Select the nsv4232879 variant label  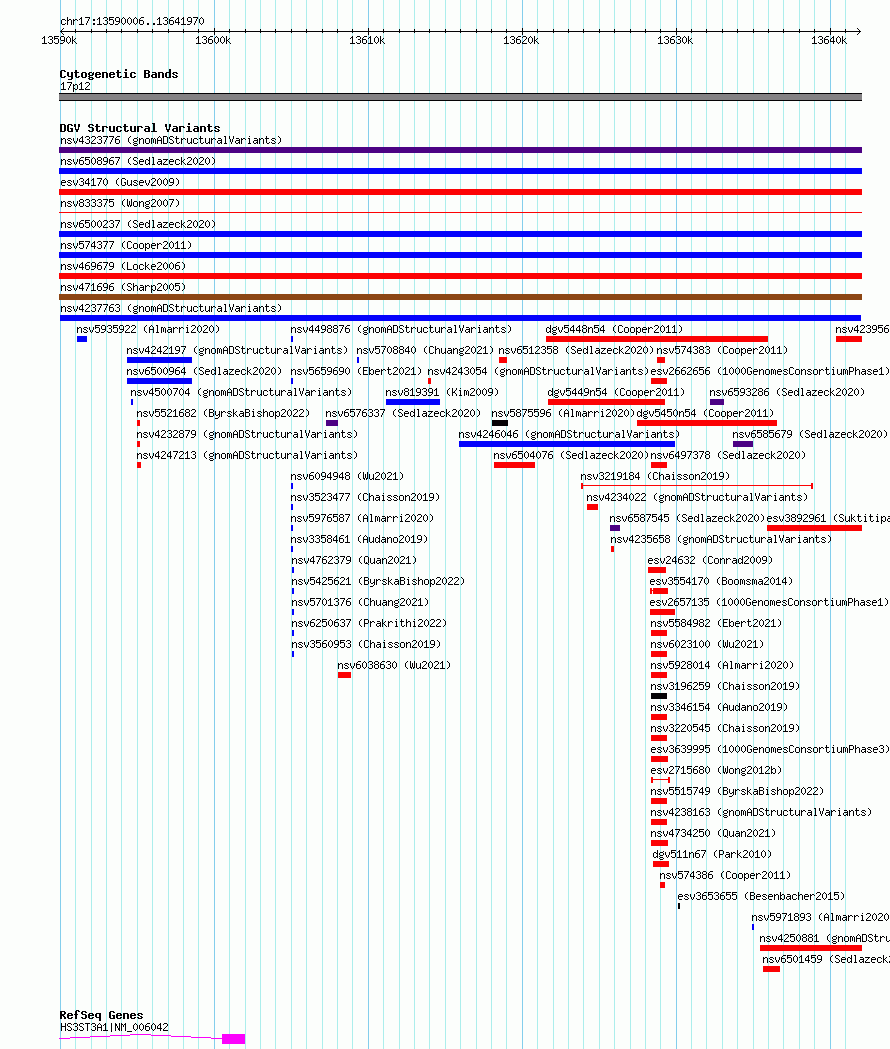[x=247, y=434]
